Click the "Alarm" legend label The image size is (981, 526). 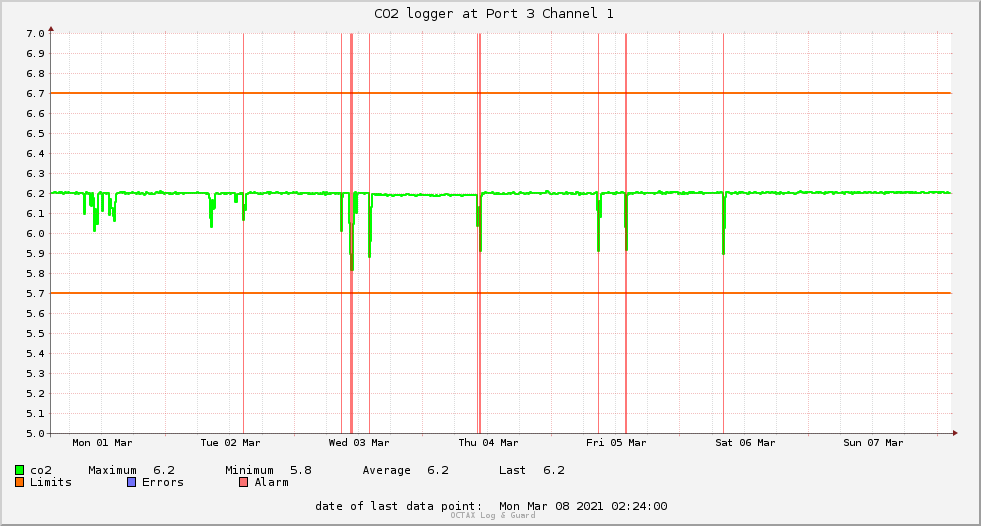(272, 482)
